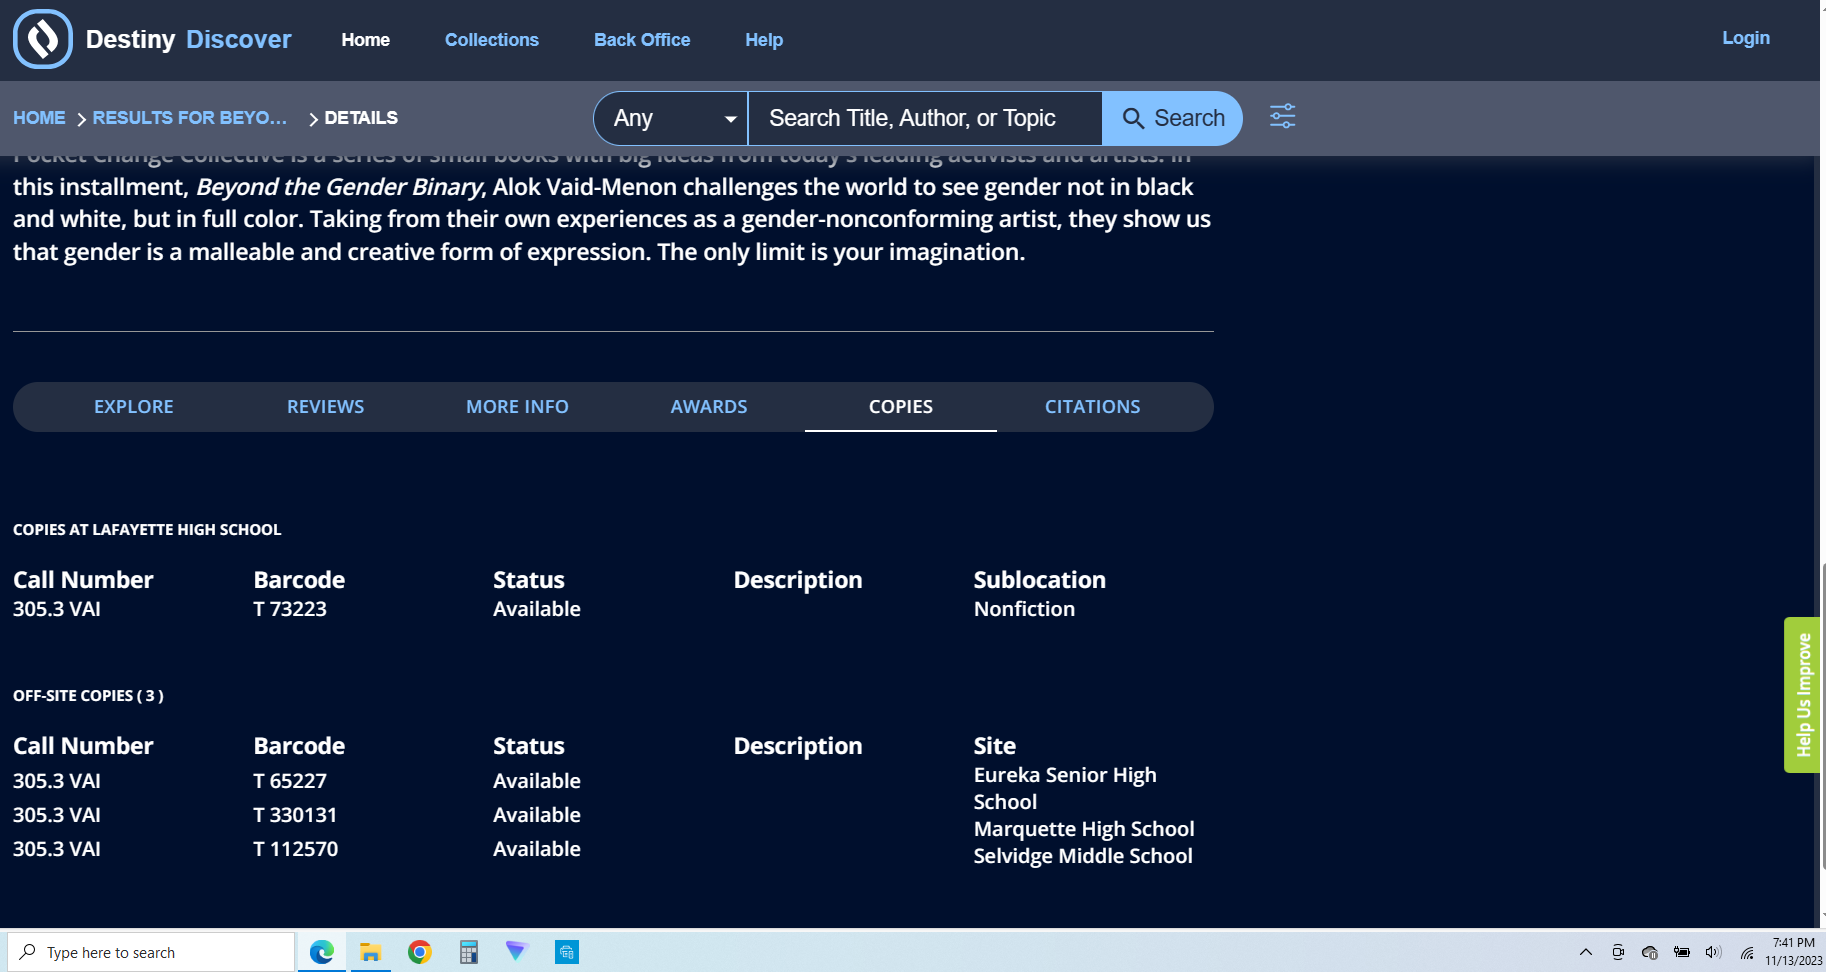Click the Destiny Discover logo icon

point(43,39)
